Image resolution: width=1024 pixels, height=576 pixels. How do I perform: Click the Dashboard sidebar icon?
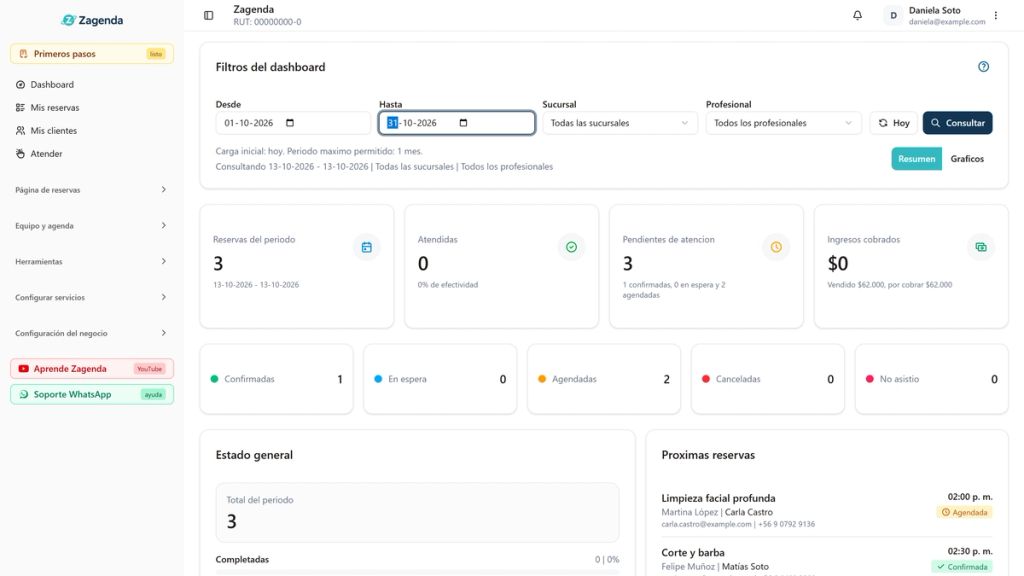coord(20,85)
